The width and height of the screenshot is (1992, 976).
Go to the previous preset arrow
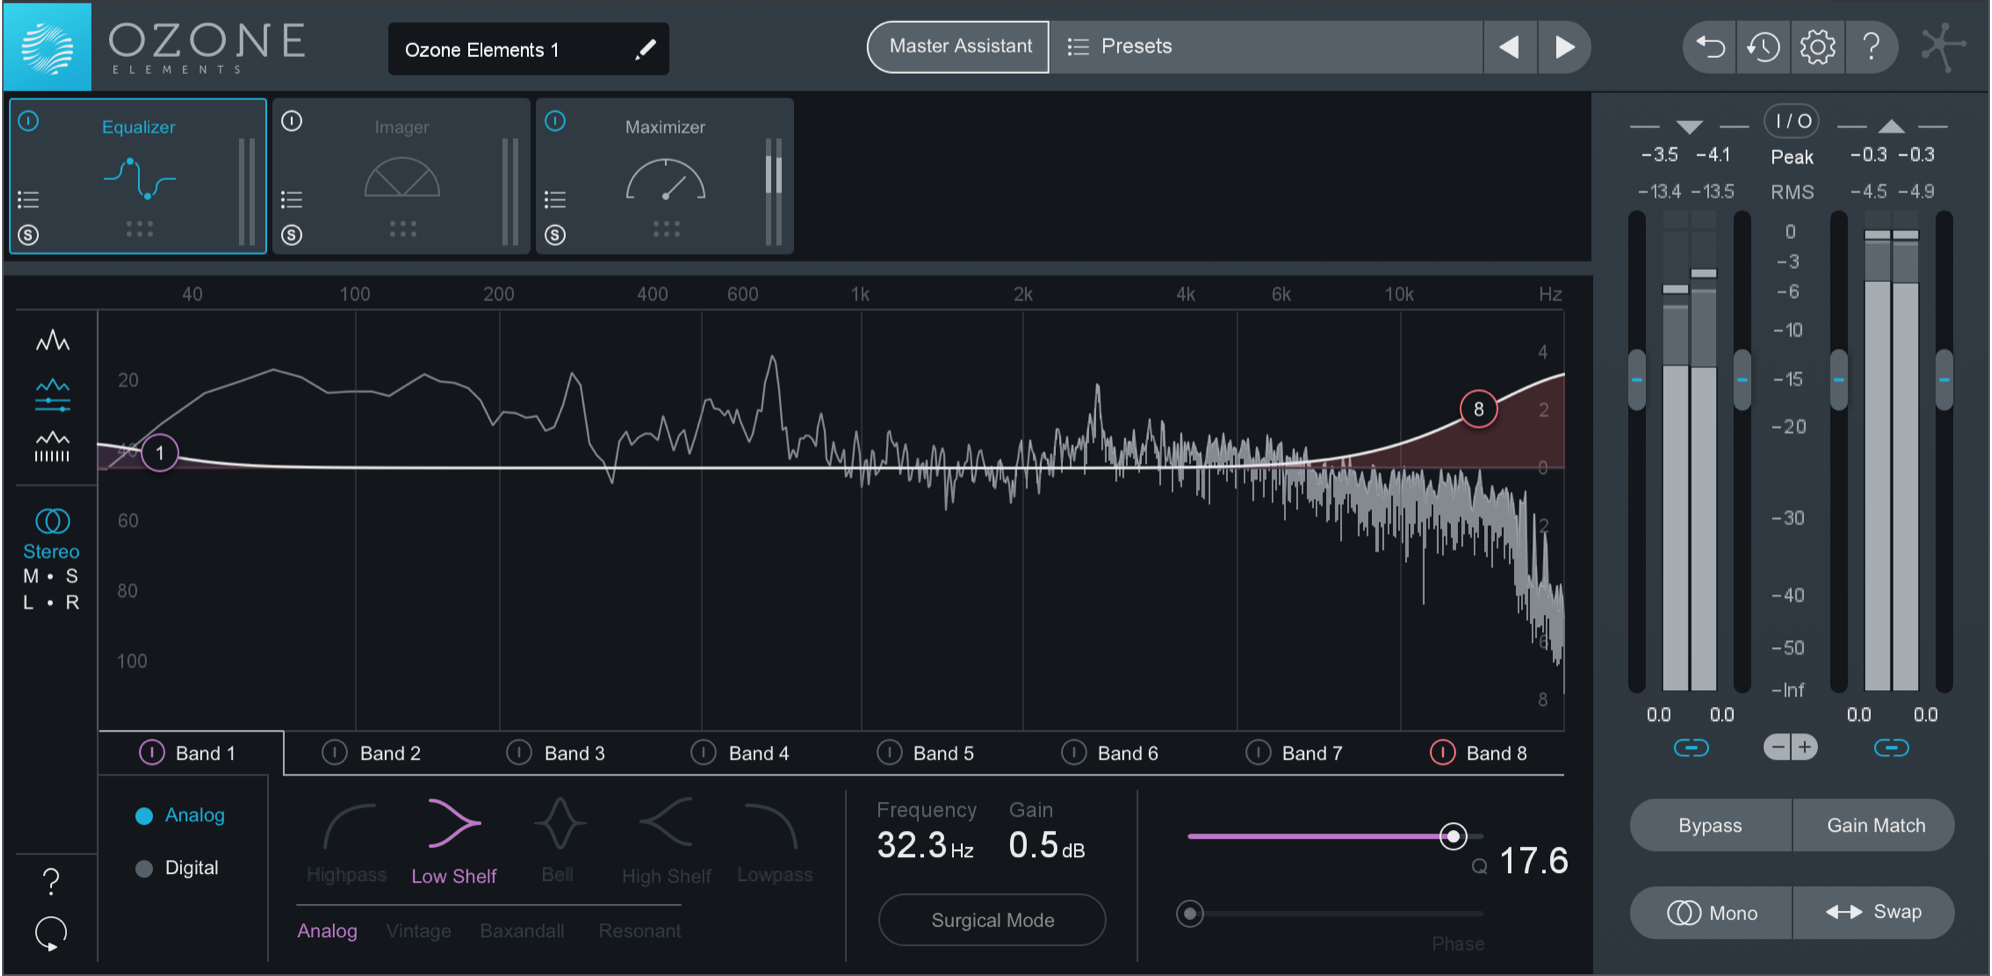1509,47
